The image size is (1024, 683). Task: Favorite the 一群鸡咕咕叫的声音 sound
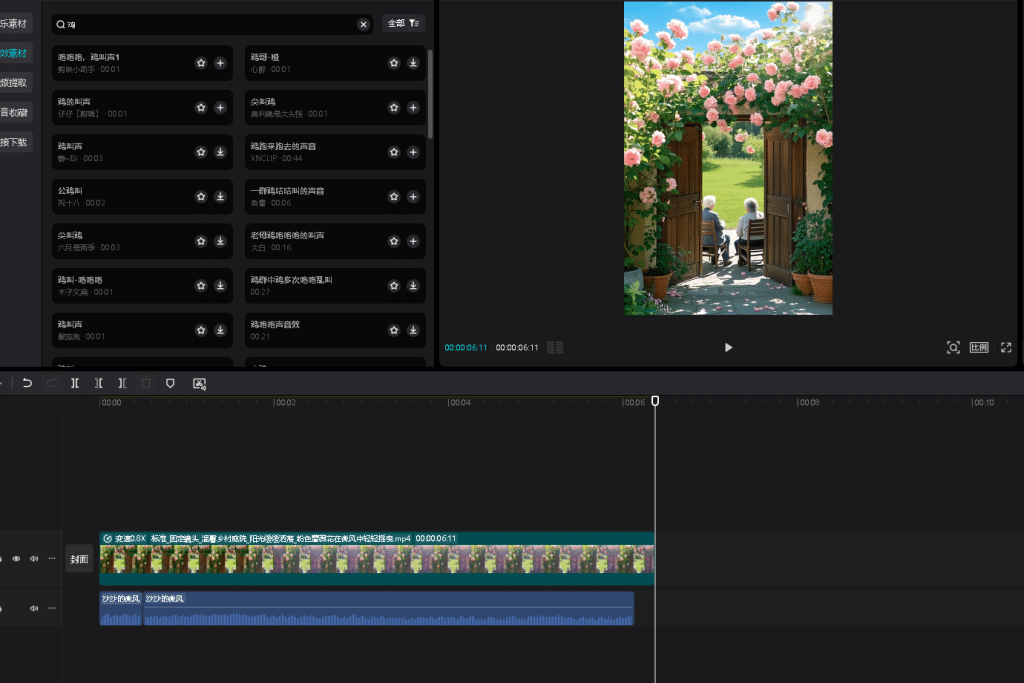click(394, 196)
